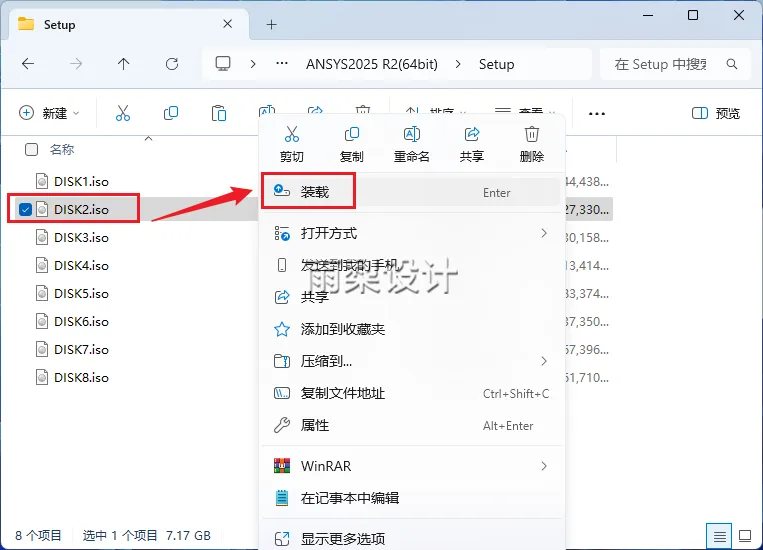
Task: Expand the WinRAR submenu
Action: click(544, 466)
